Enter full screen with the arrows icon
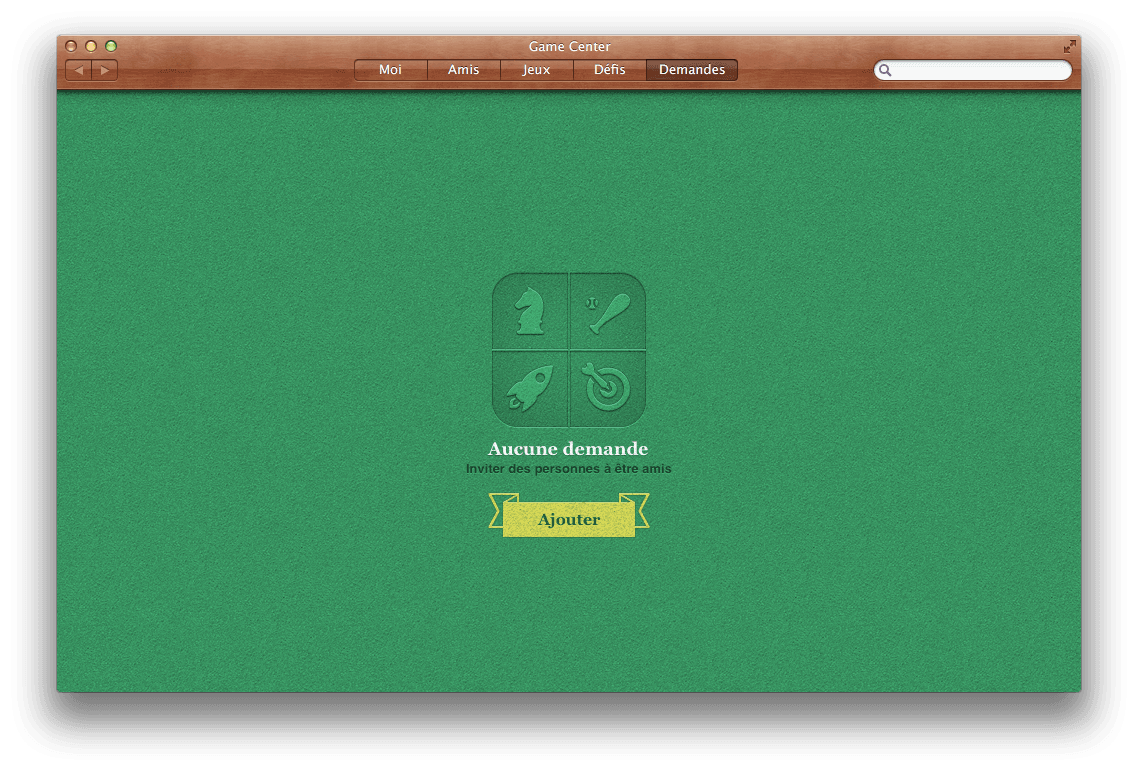The height and width of the screenshot is (771, 1138). click(1069, 46)
